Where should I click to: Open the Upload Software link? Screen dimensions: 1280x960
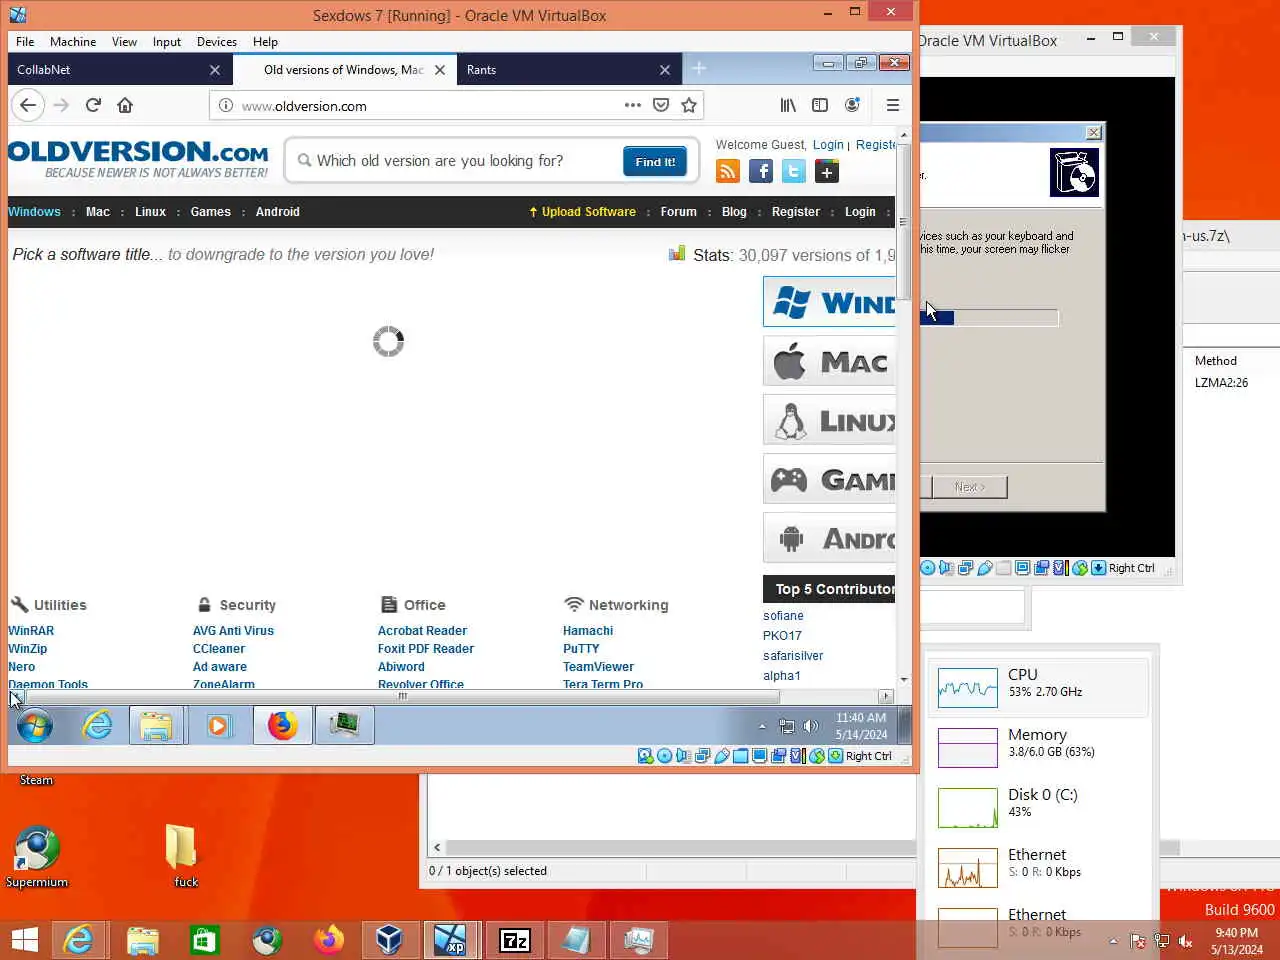pyautogui.click(x=583, y=212)
